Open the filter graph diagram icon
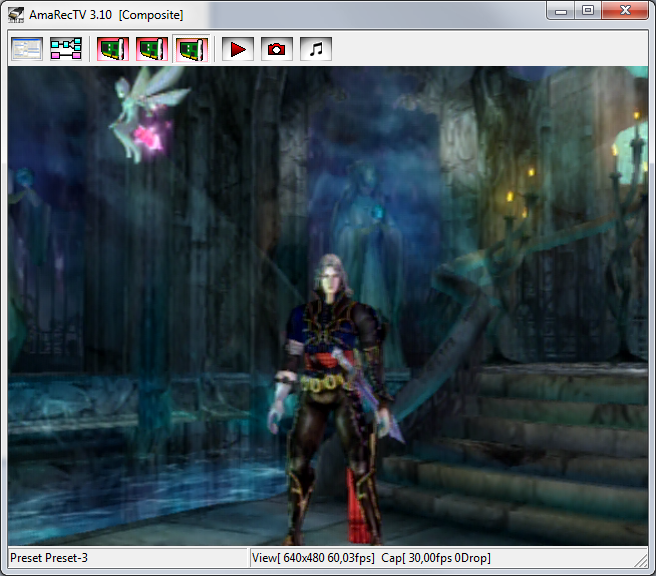656x576 pixels. (x=66, y=49)
